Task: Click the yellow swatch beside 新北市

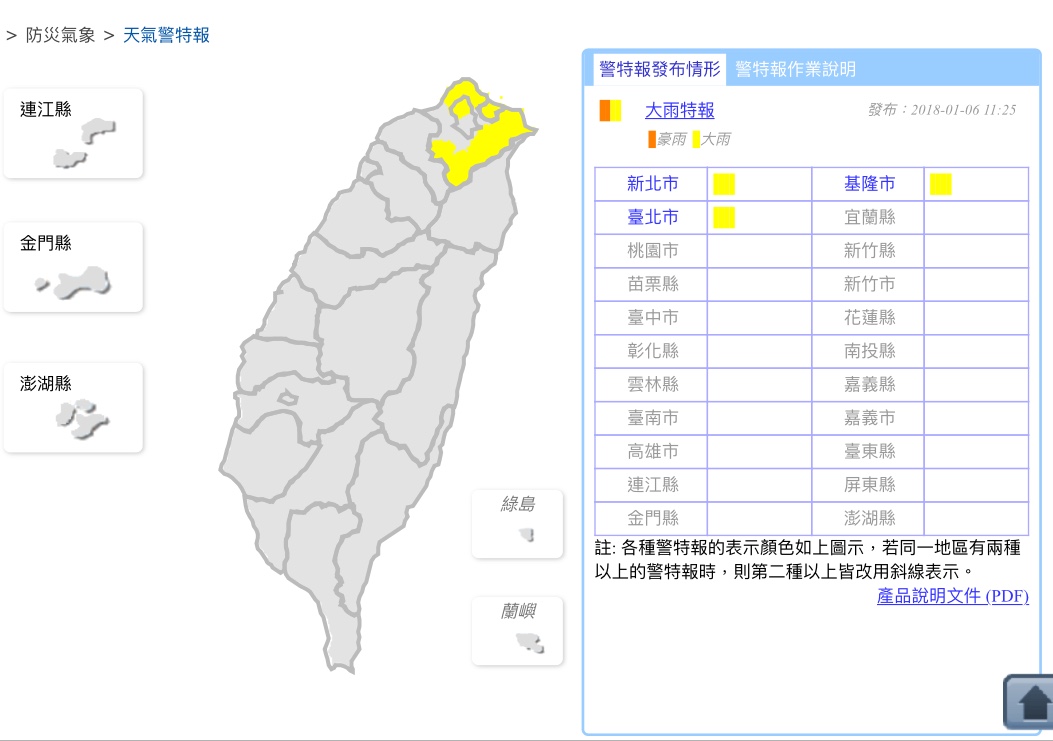Action: click(x=724, y=184)
